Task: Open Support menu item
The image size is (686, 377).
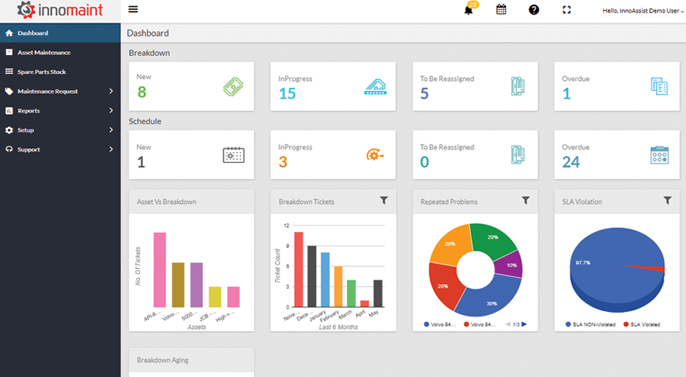Action: [60, 149]
